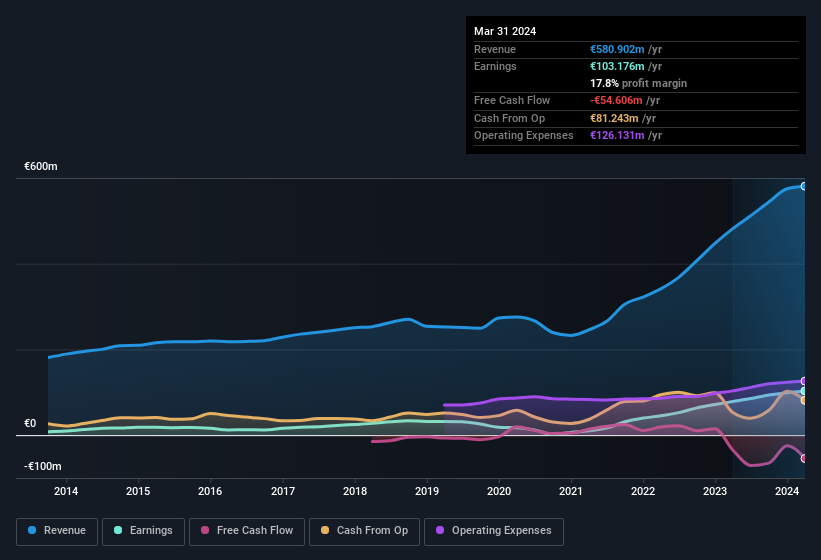This screenshot has width=821, height=560.
Task: Select the 2019 label on the x-axis
Action: pos(427,491)
